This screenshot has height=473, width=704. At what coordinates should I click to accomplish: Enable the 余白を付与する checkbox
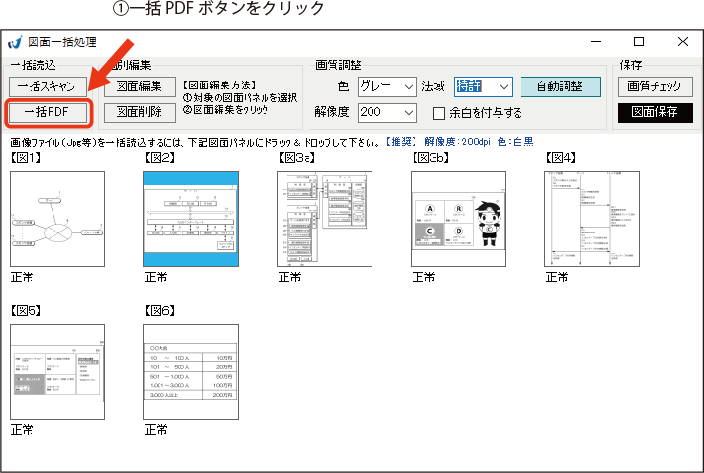coord(439,113)
